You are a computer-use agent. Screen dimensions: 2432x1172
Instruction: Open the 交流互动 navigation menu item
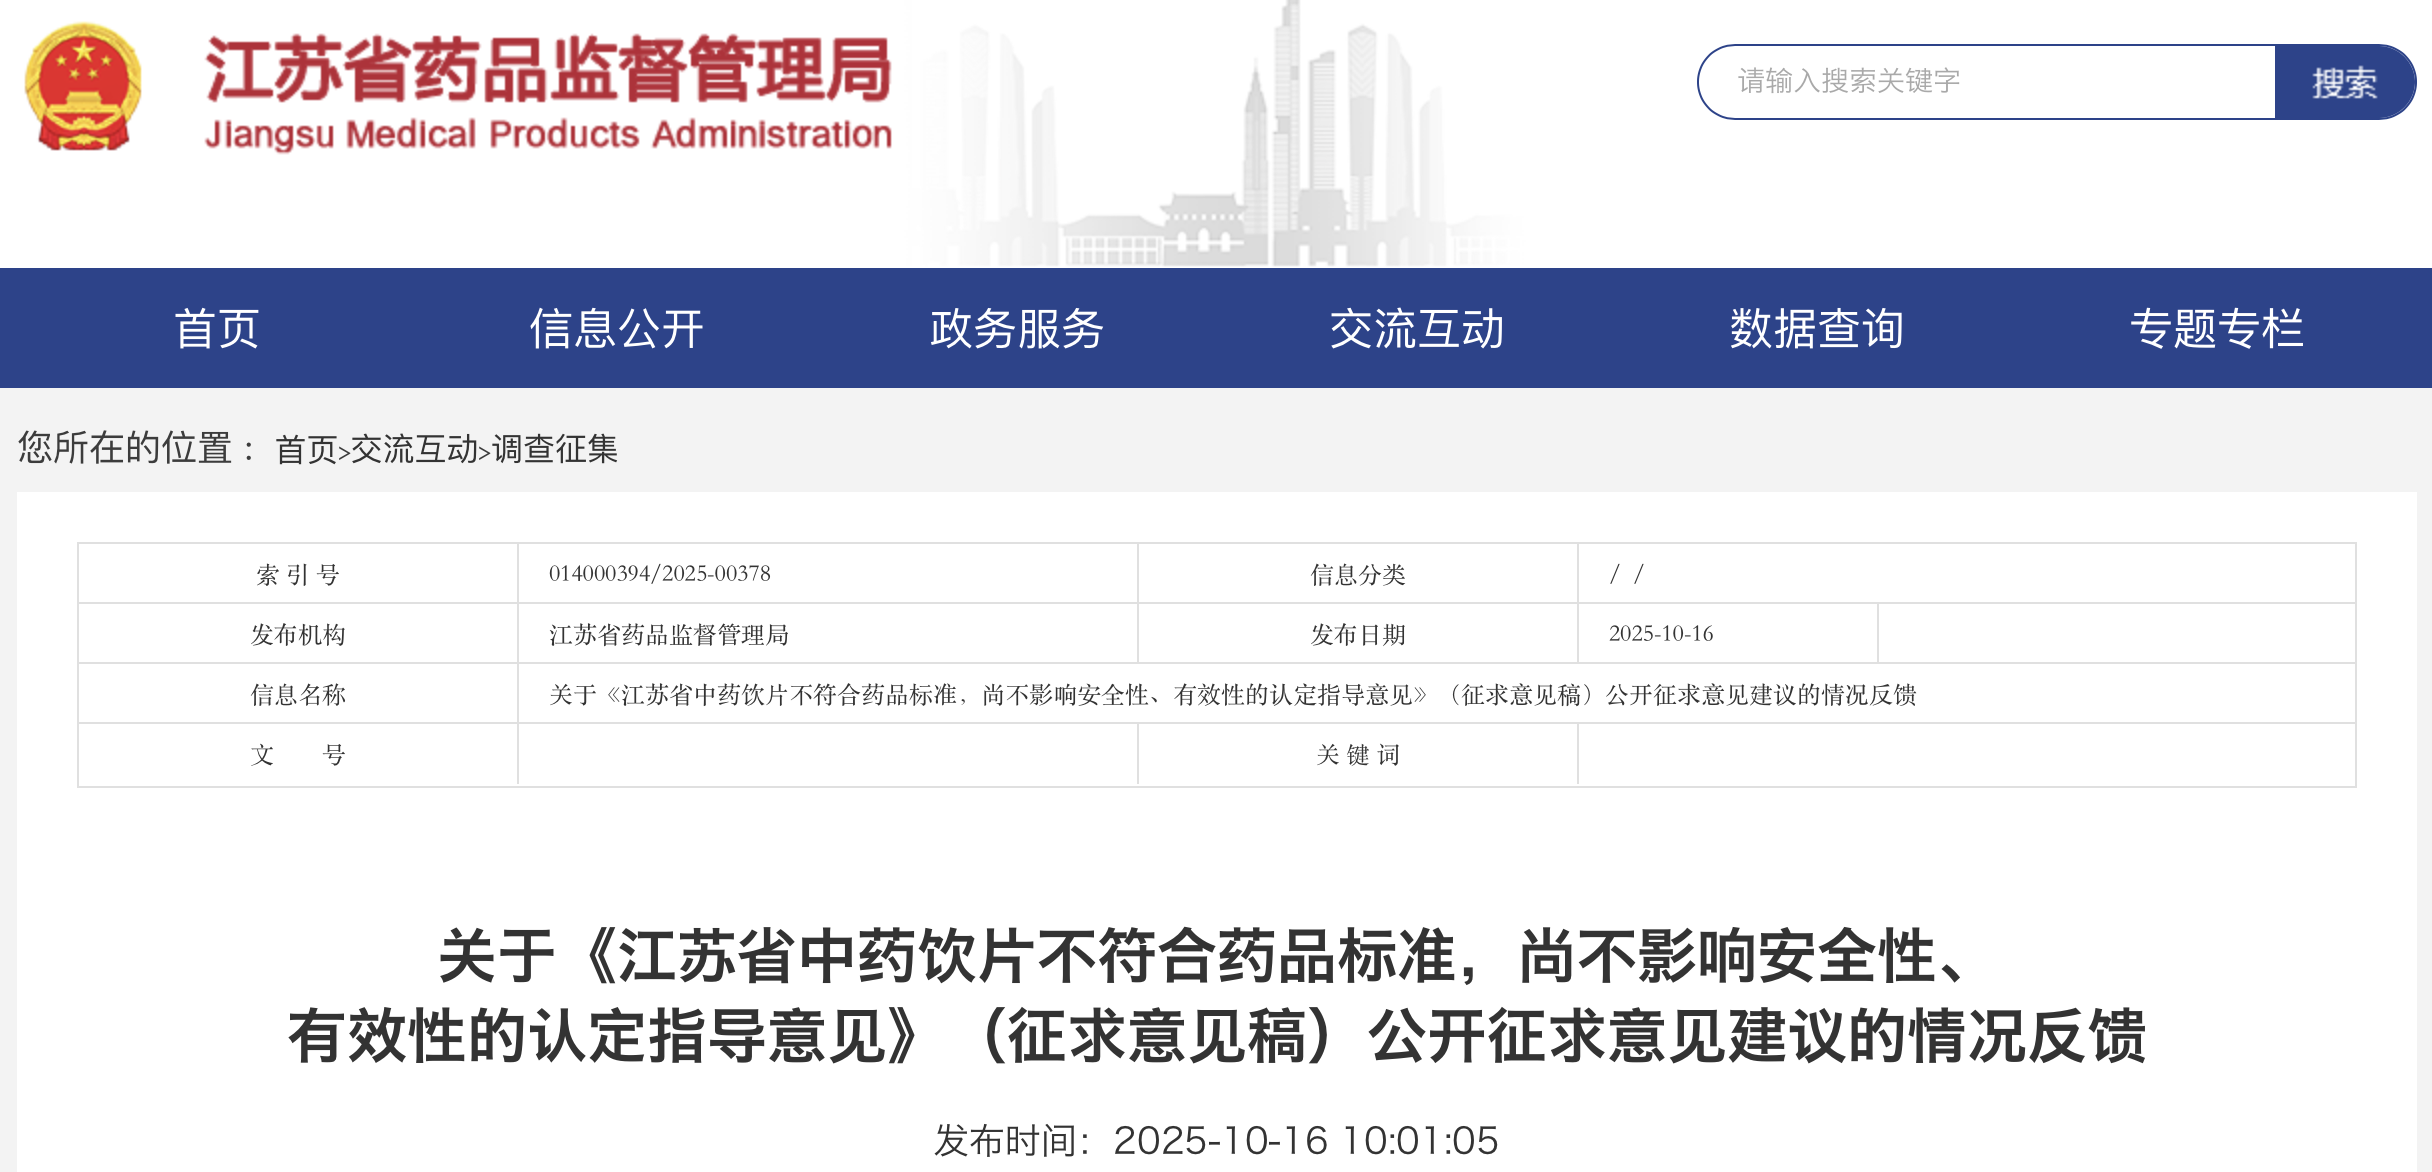coord(1416,329)
